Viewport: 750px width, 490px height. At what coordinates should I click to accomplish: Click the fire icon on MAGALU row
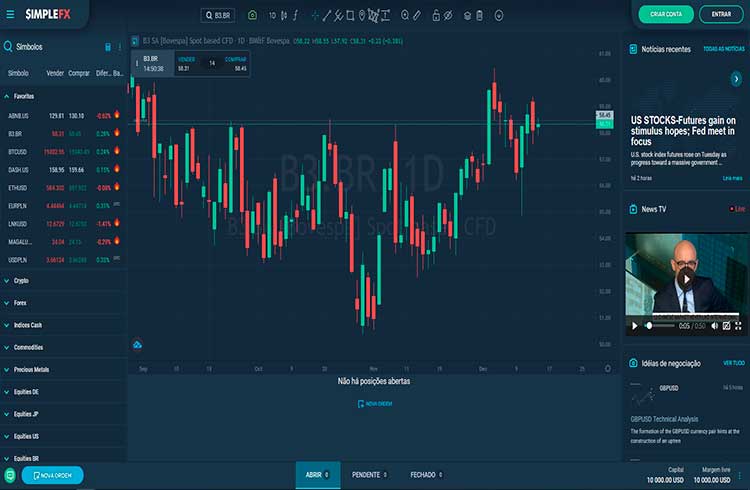(x=117, y=241)
